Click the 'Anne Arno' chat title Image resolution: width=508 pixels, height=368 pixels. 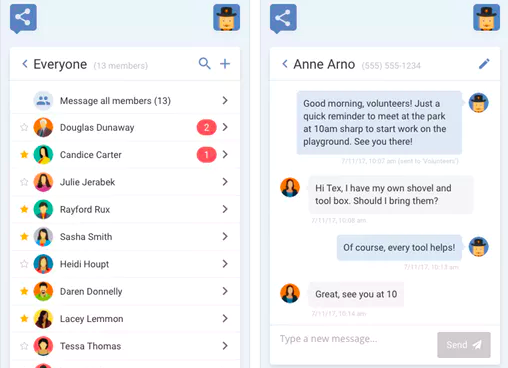324,64
